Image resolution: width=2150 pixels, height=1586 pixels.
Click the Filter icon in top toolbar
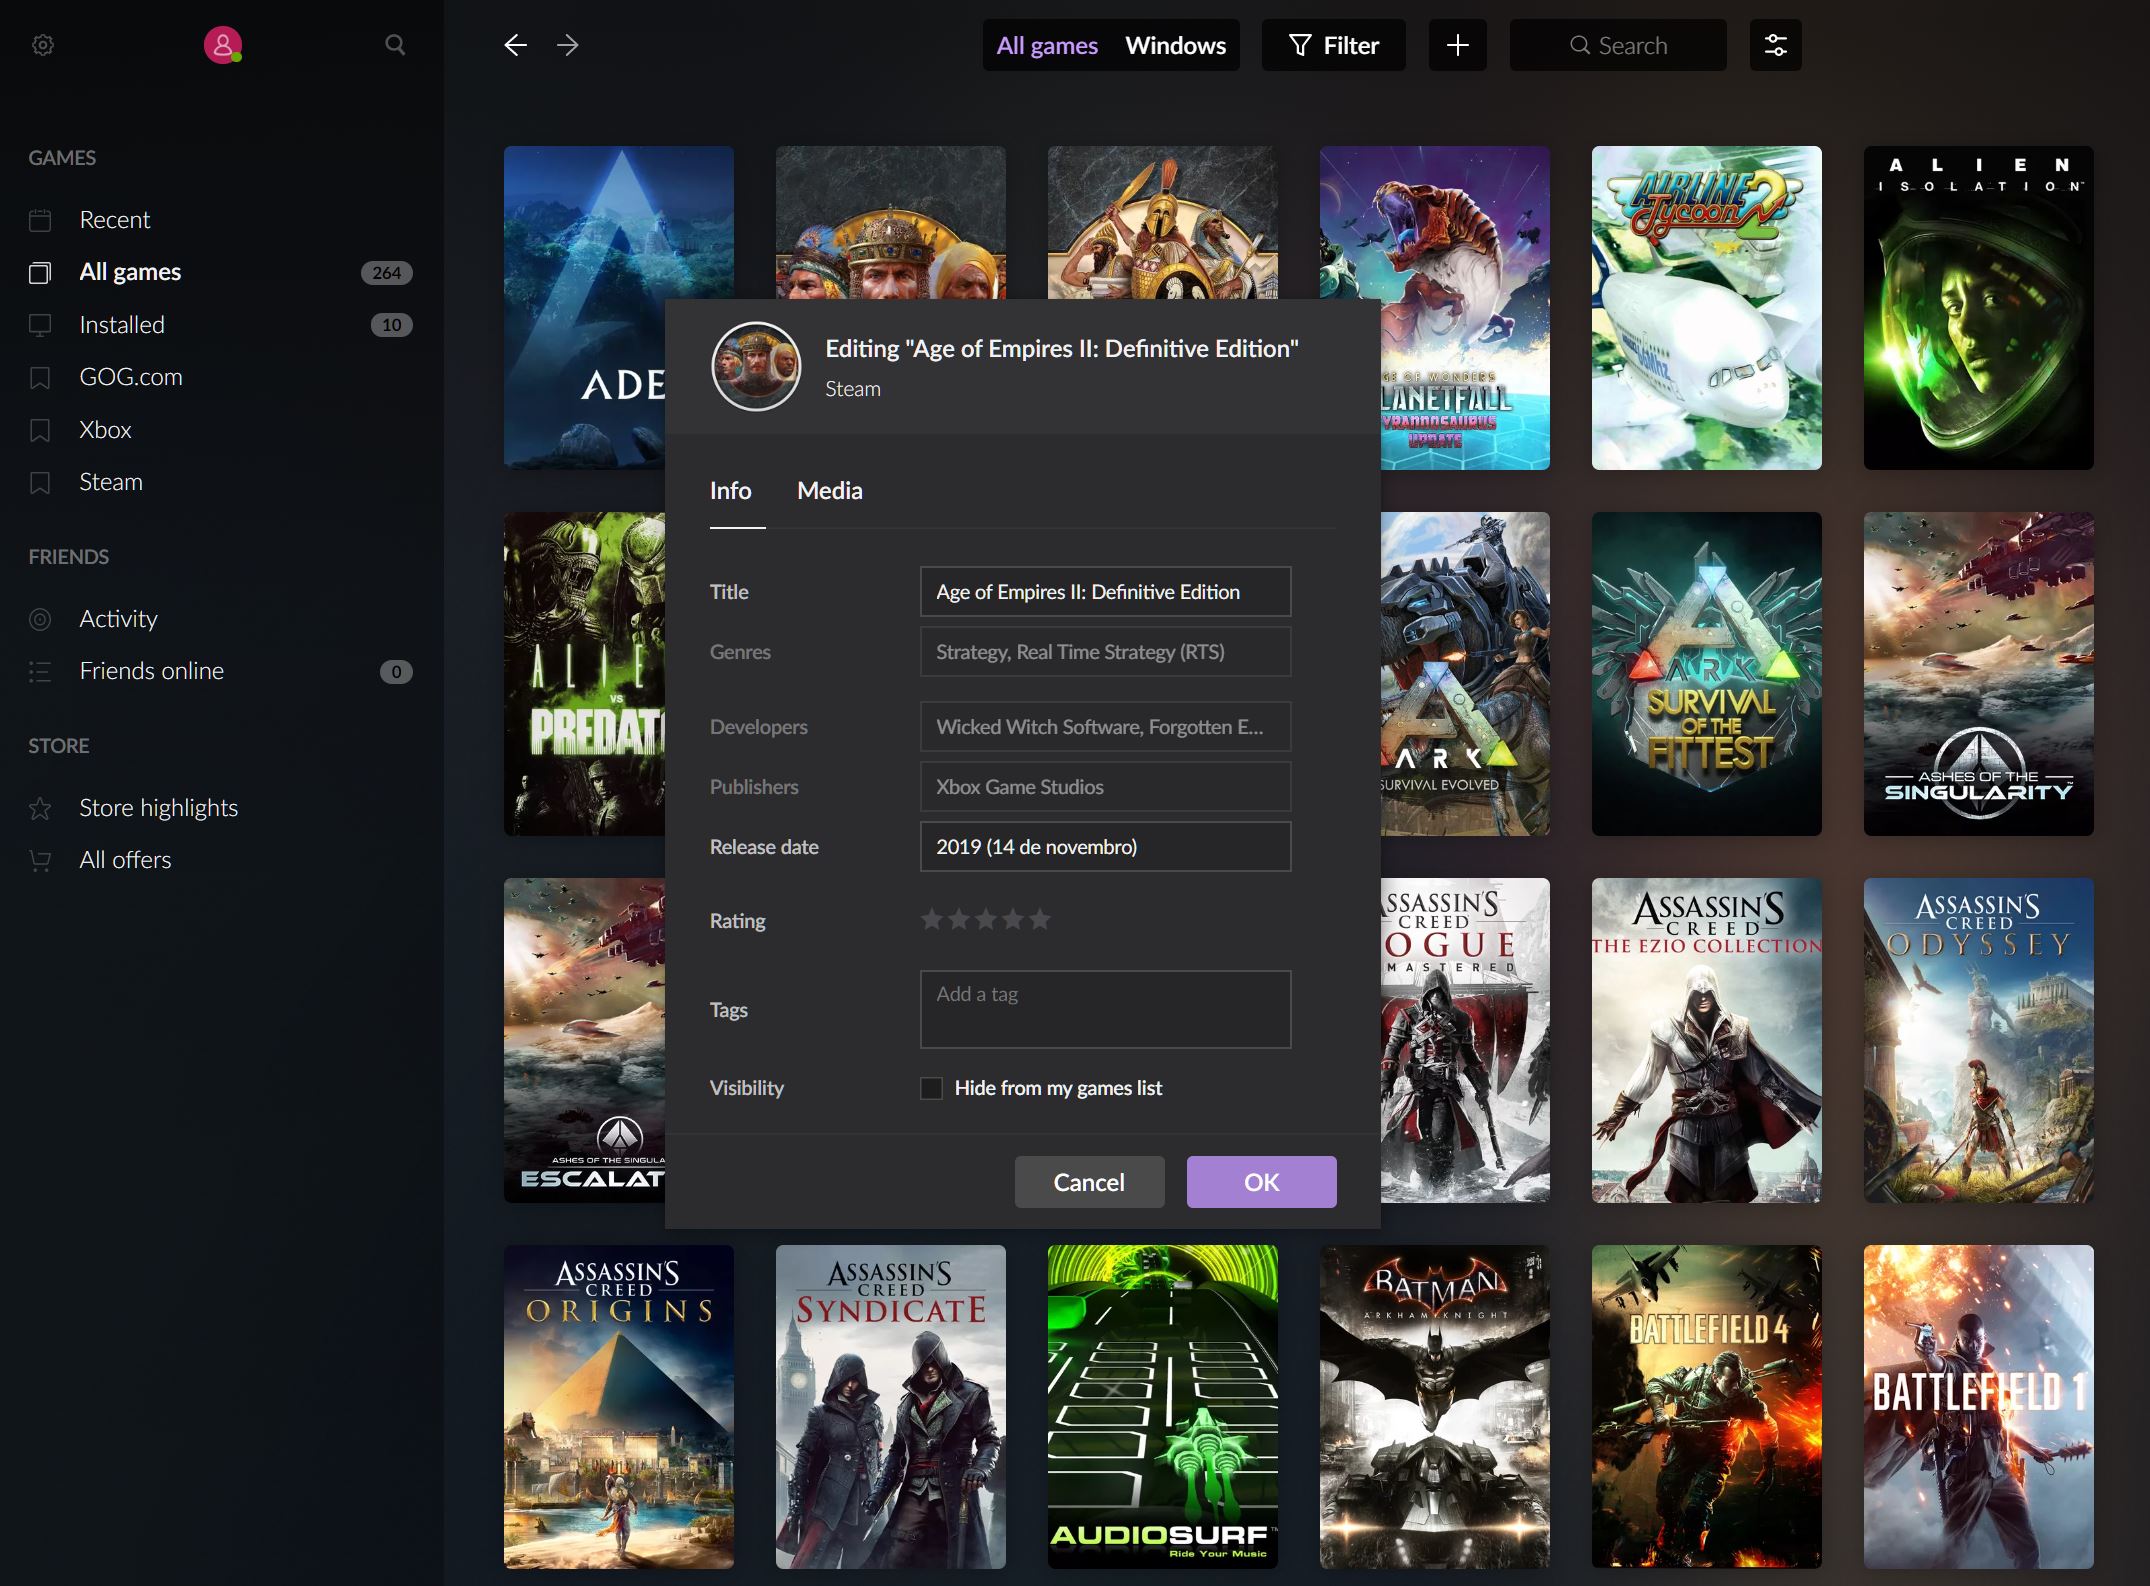point(1300,45)
